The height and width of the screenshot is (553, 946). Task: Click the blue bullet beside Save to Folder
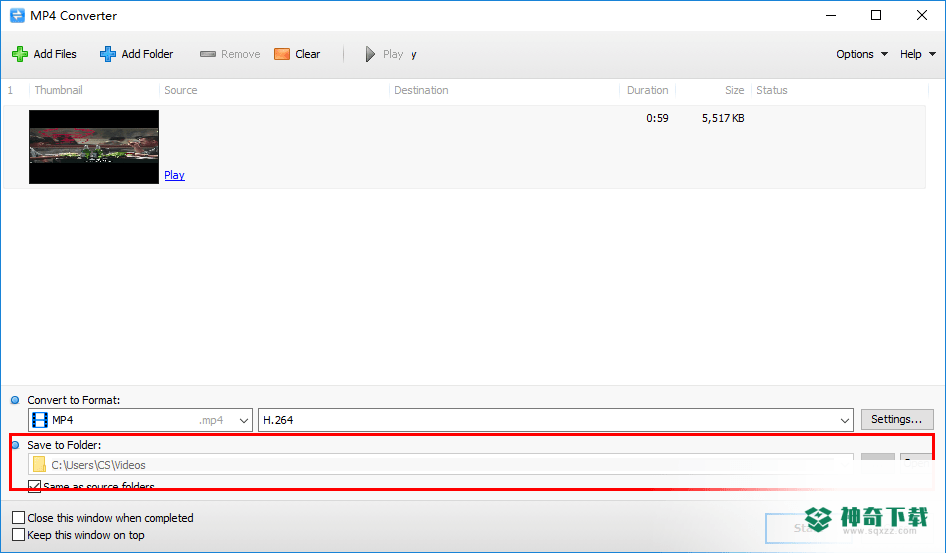(15, 445)
